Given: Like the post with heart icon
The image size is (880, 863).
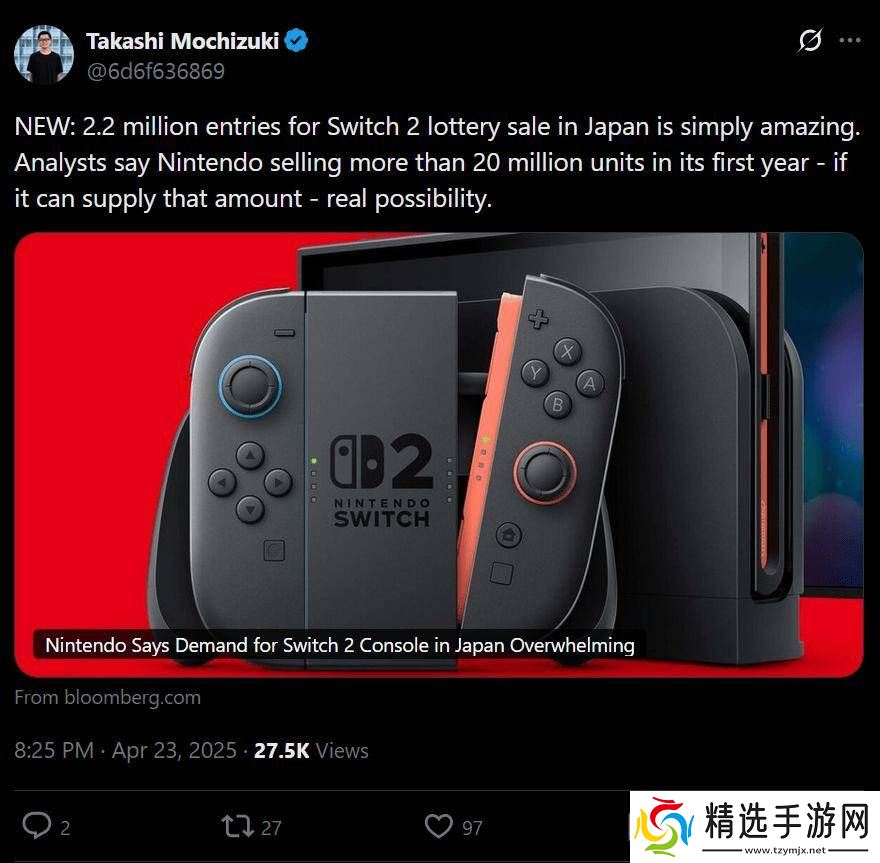Looking at the screenshot, I should point(438,826).
